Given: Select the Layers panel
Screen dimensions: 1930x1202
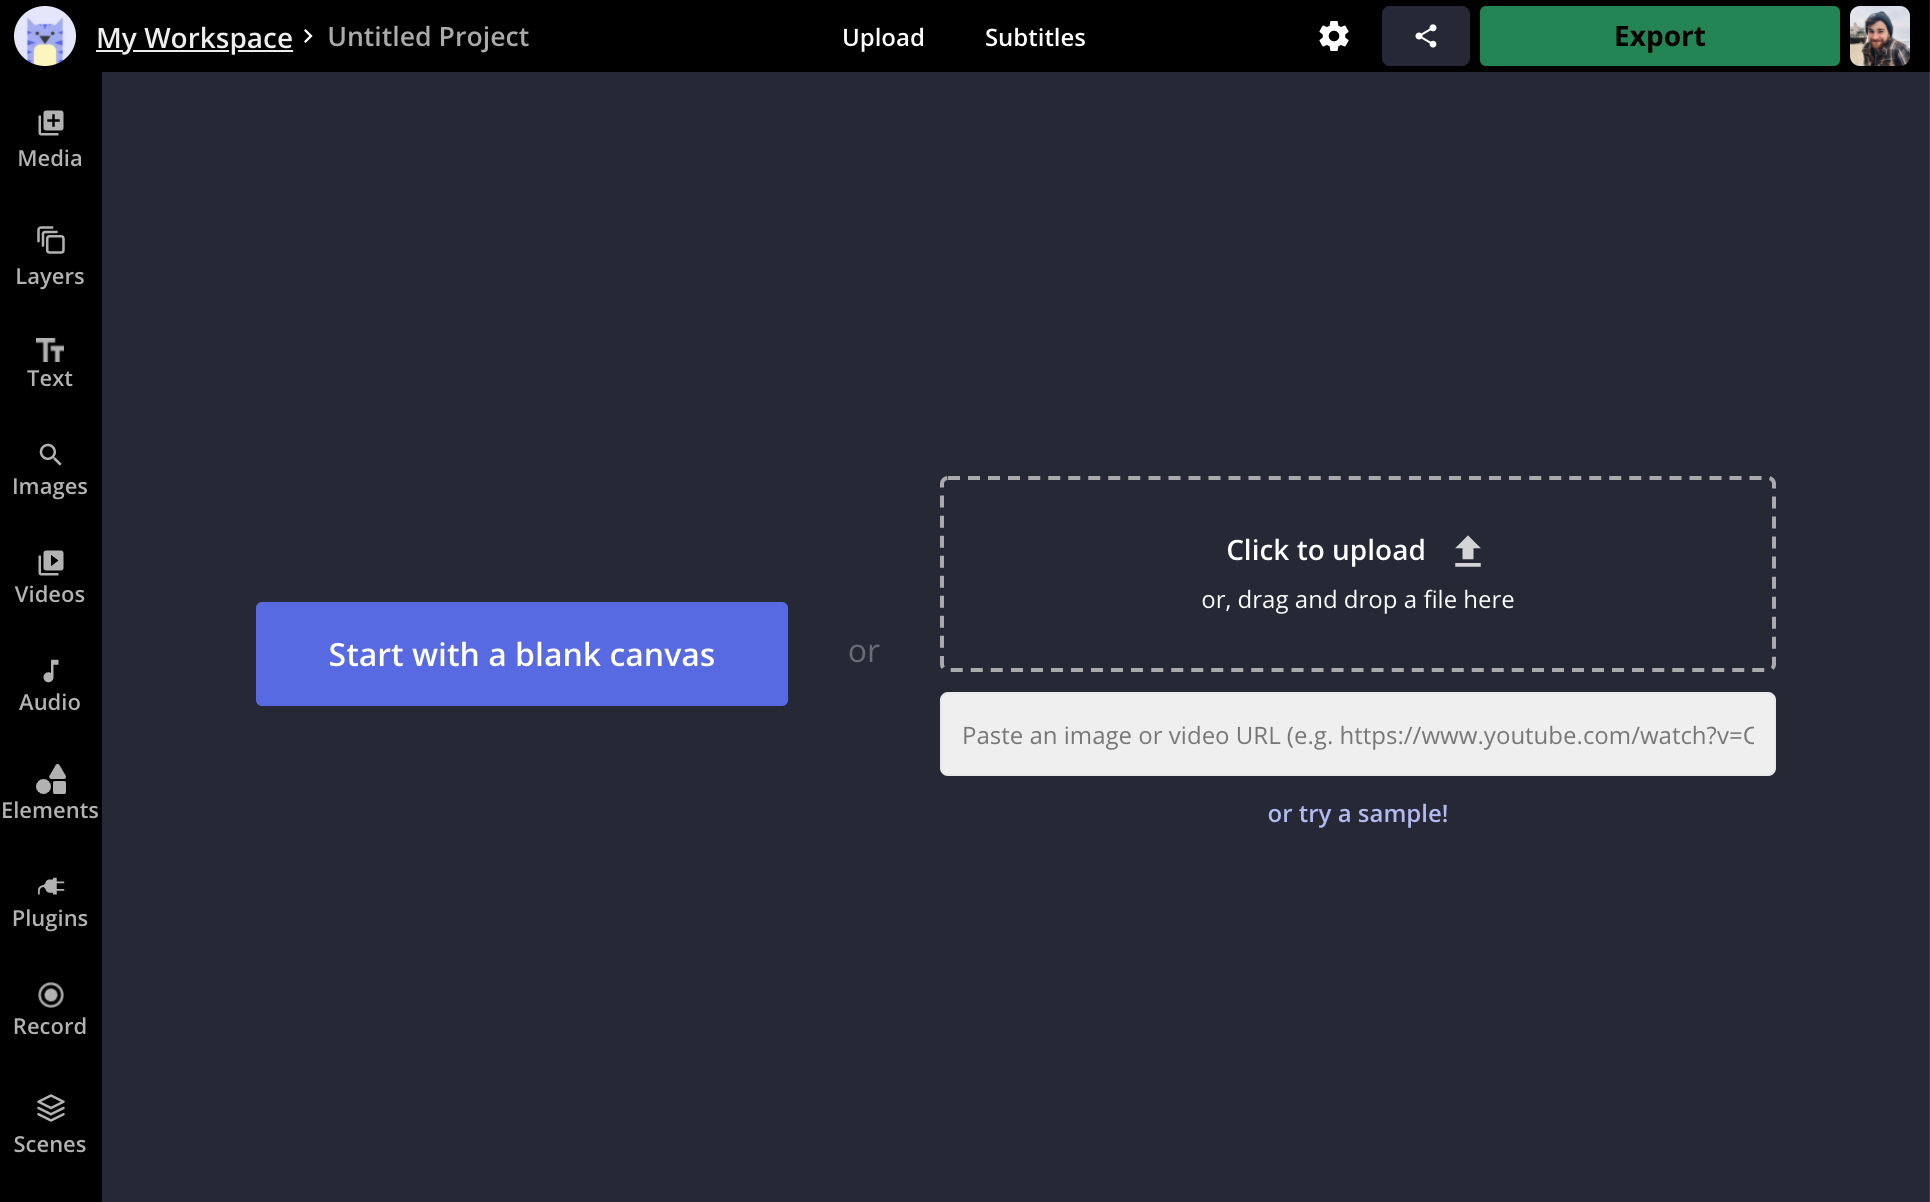Looking at the screenshot, I should point(50,255).
